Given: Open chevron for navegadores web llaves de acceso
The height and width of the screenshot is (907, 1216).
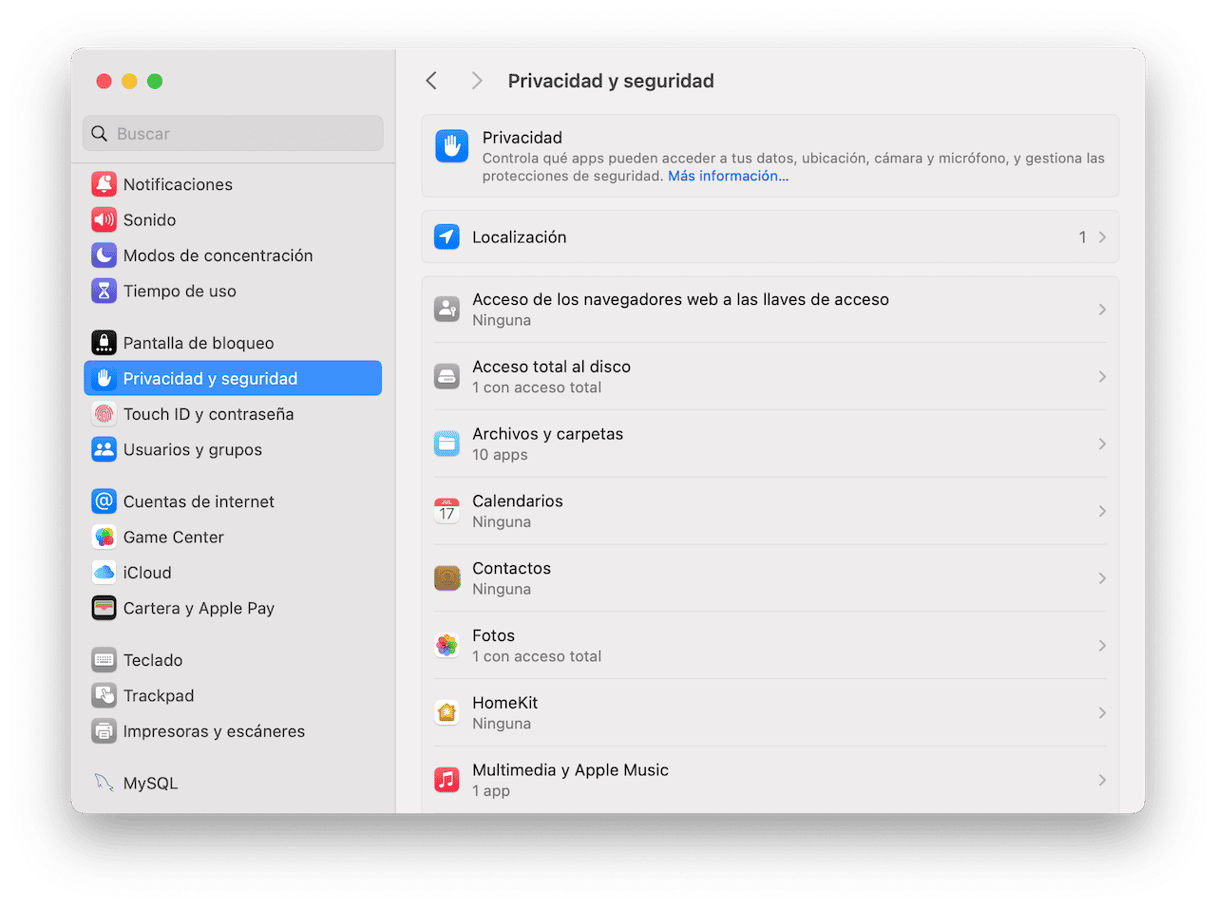Looking at the screenshot, I should pyautogui.click(x=1102, y=309).
